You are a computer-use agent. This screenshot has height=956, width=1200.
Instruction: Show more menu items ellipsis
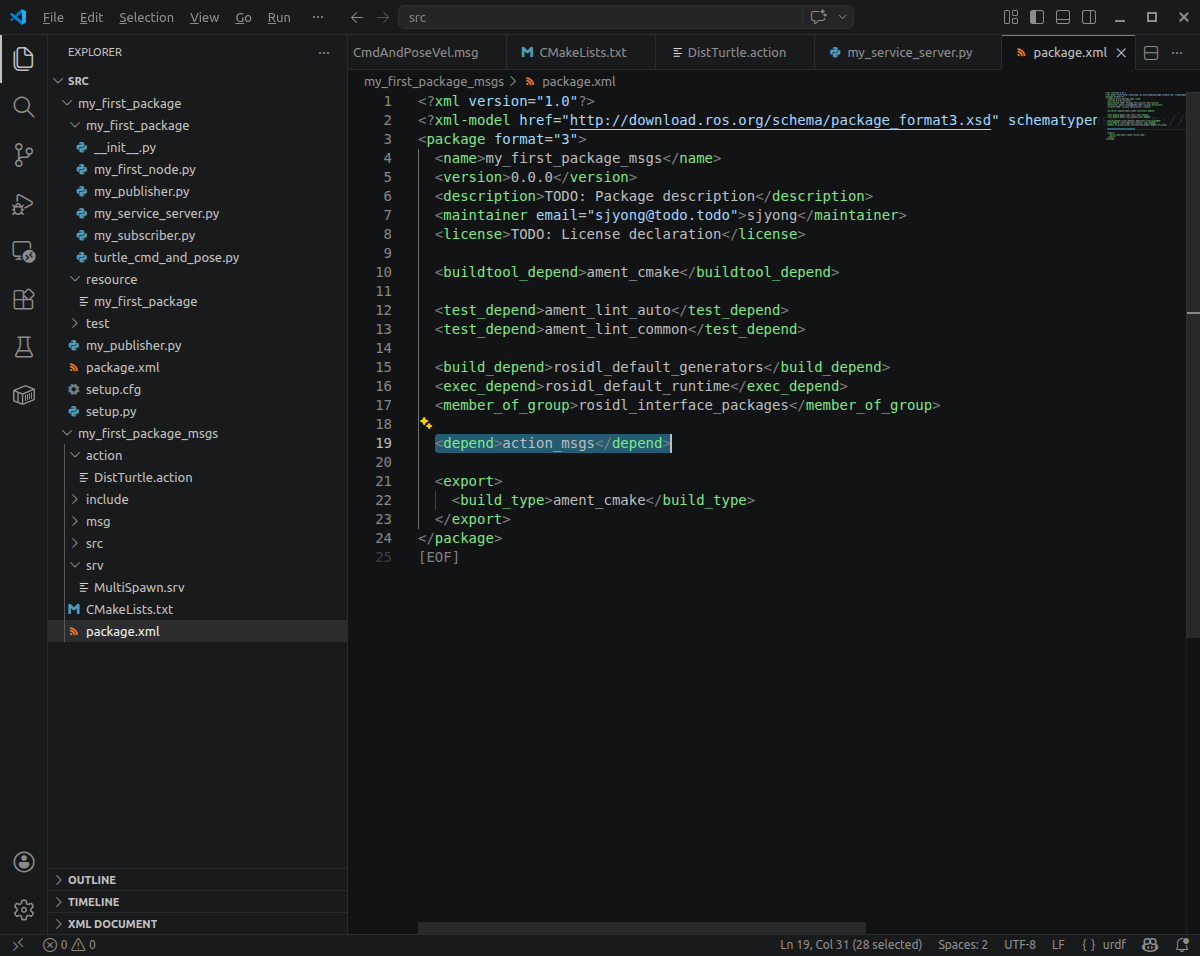point(318,17)
